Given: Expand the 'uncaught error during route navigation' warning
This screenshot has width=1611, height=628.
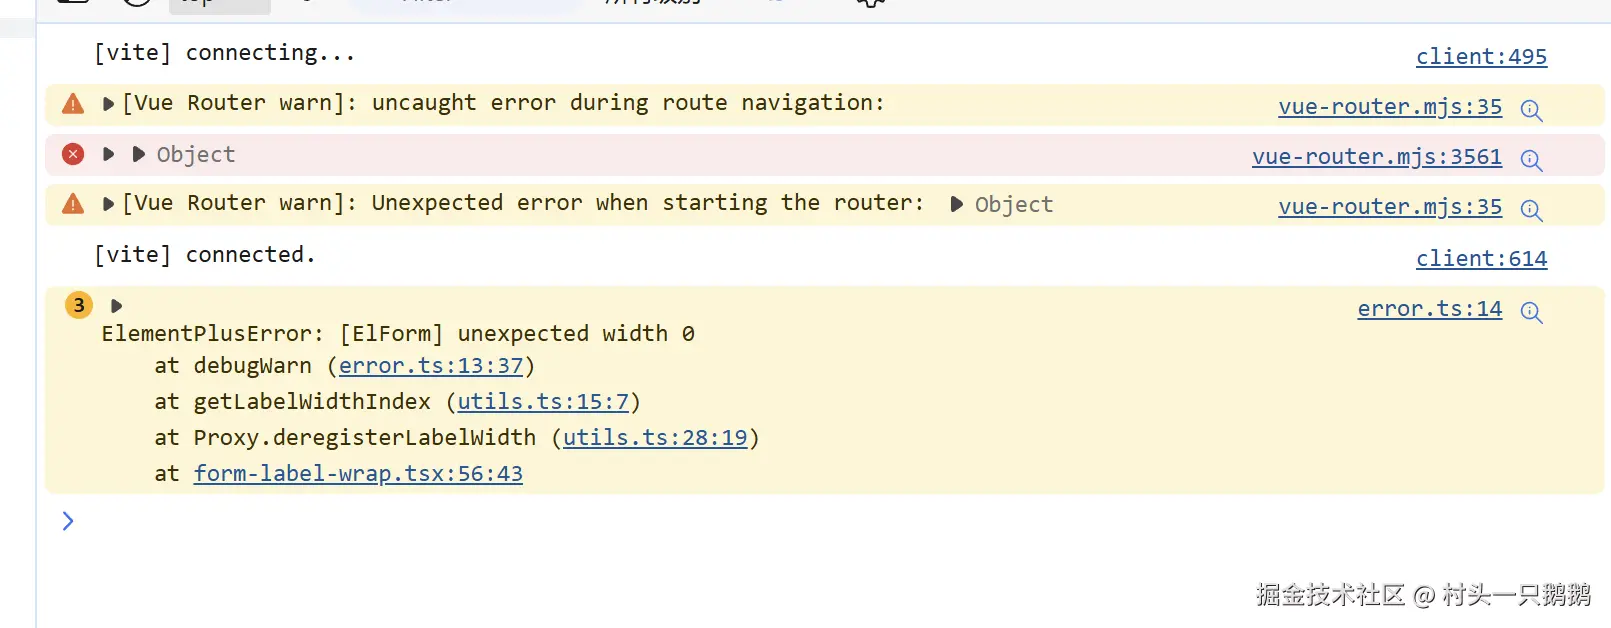Looking at the screenshot, I should coord(108,104).
